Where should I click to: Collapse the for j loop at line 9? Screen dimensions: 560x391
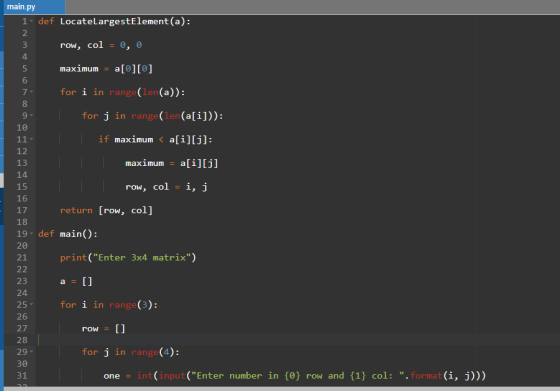pyautogui.click(x=32, y=116)
